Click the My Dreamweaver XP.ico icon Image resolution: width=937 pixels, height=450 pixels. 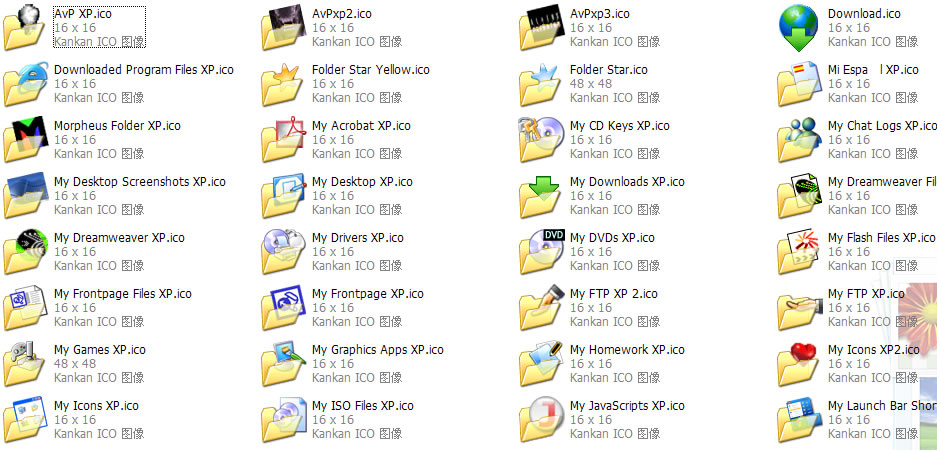click(25, 251)
